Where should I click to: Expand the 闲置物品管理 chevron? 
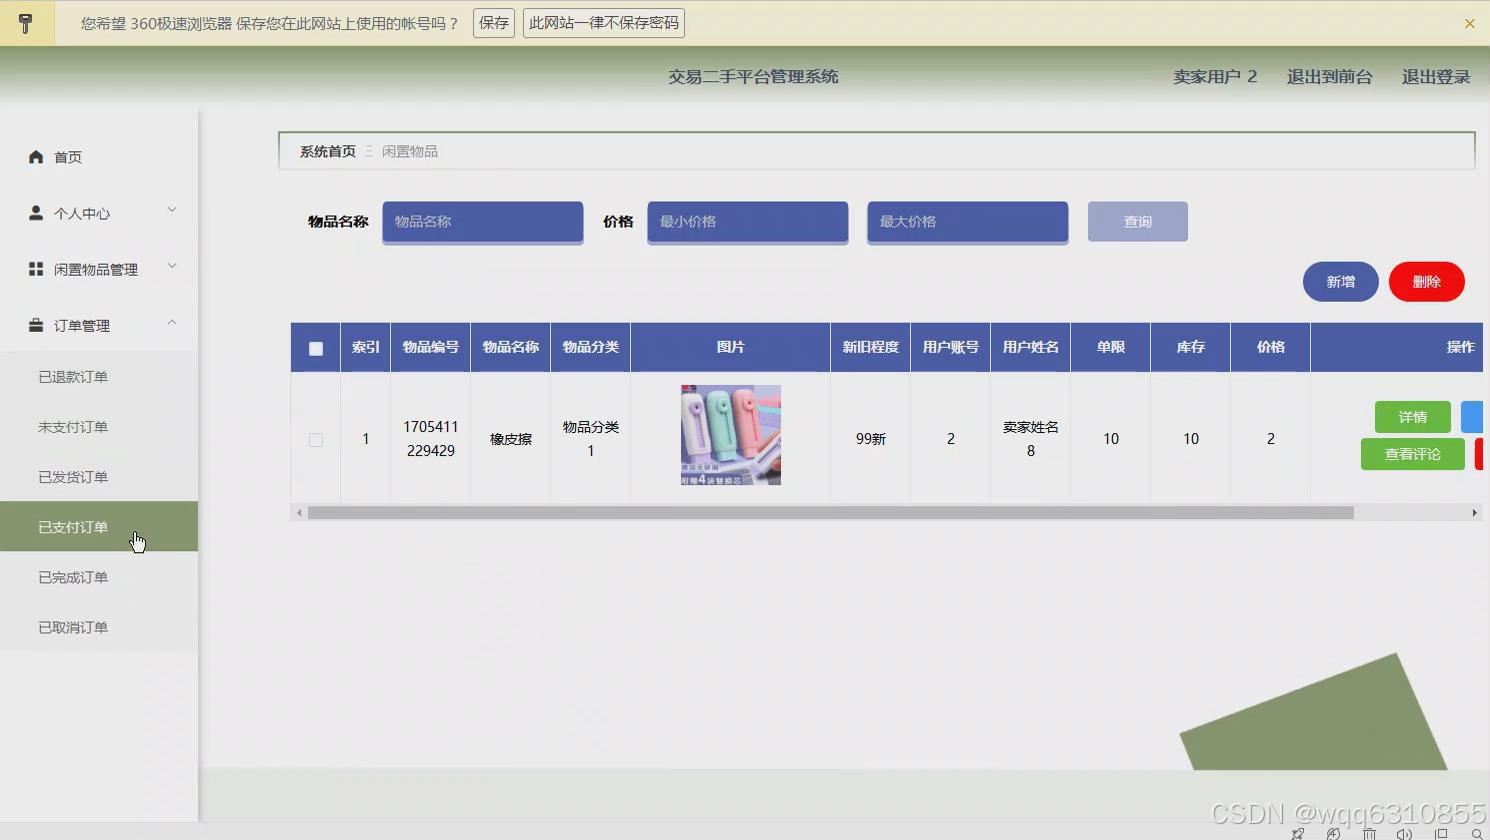172,266
